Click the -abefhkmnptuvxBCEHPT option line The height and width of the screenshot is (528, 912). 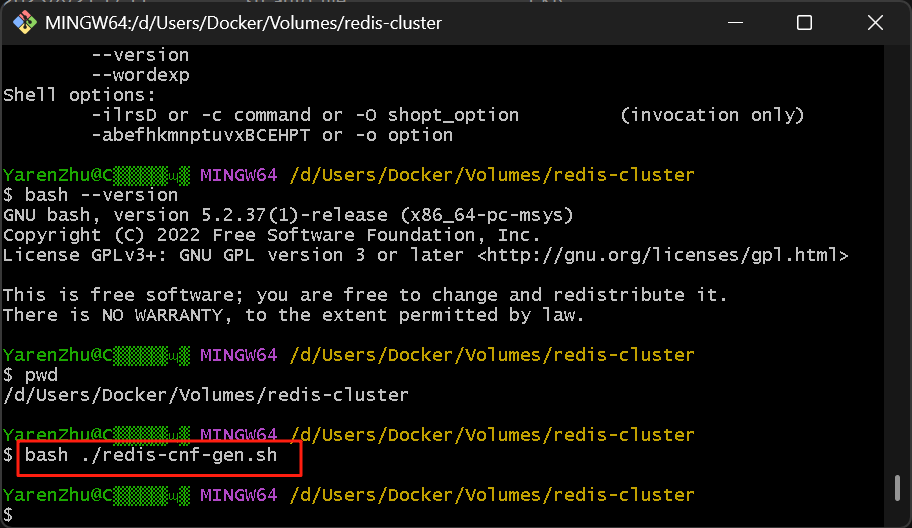point(272,135)
